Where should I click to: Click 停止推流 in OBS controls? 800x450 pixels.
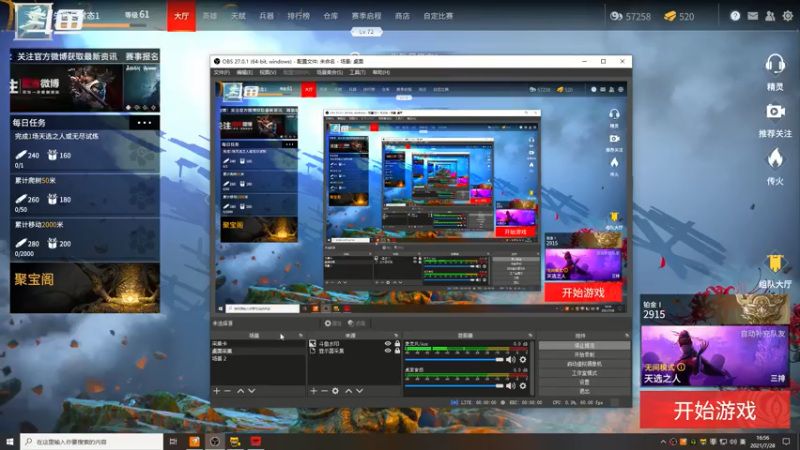pyautogui.click(x=584, y=345)
